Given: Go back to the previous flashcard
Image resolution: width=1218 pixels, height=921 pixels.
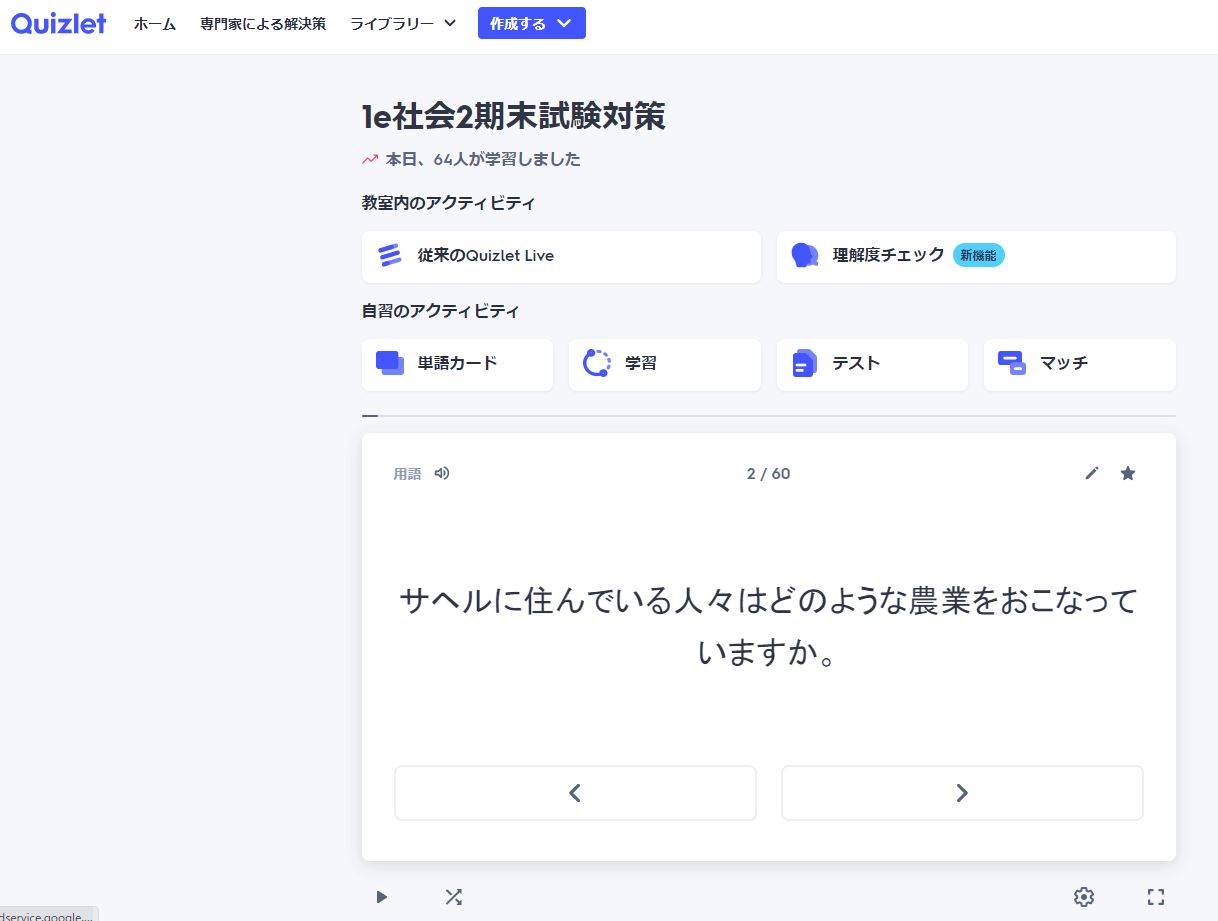Looking at the screenshot, I should 575,793.
